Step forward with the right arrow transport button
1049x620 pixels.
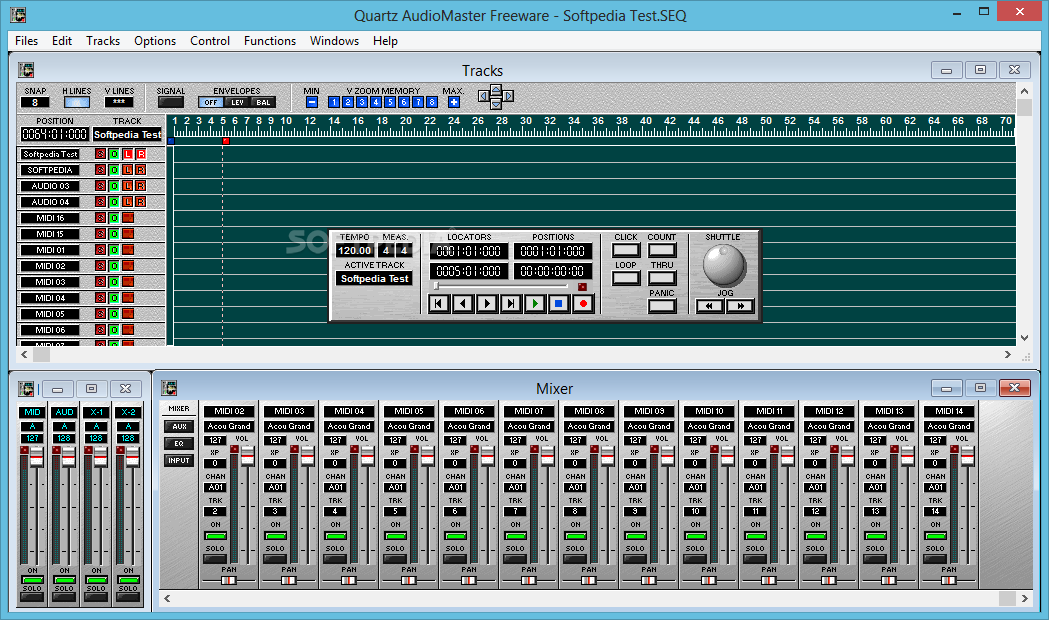click(x=486, y=304)
